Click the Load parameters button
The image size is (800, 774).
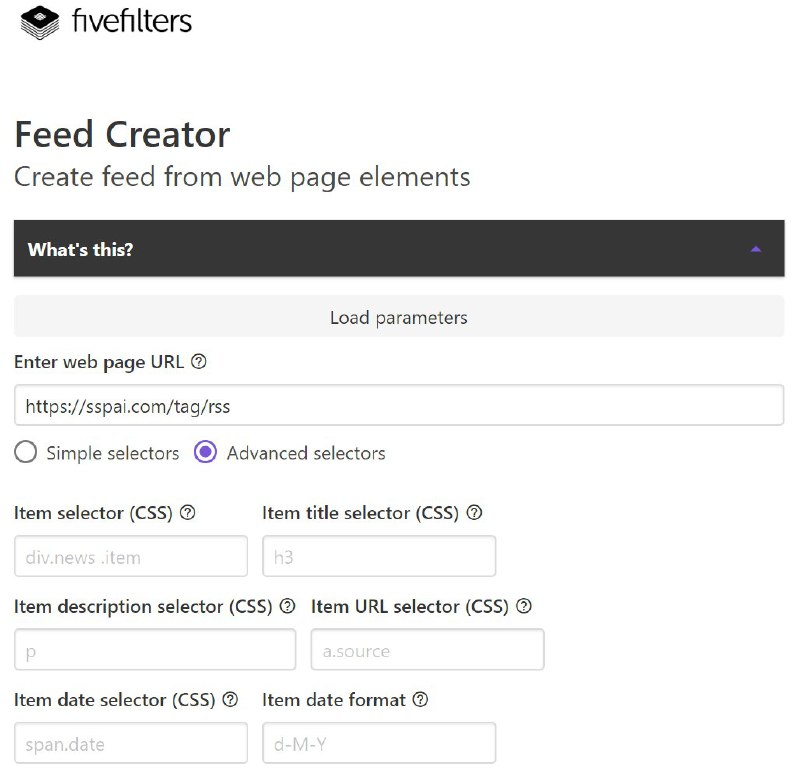click(x=399, y=317)
